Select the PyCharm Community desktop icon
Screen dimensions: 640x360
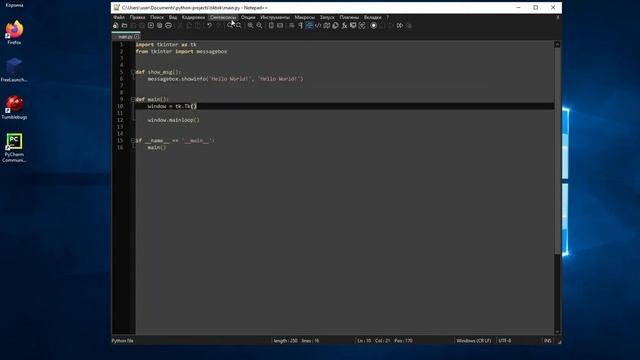coord(14,148)
